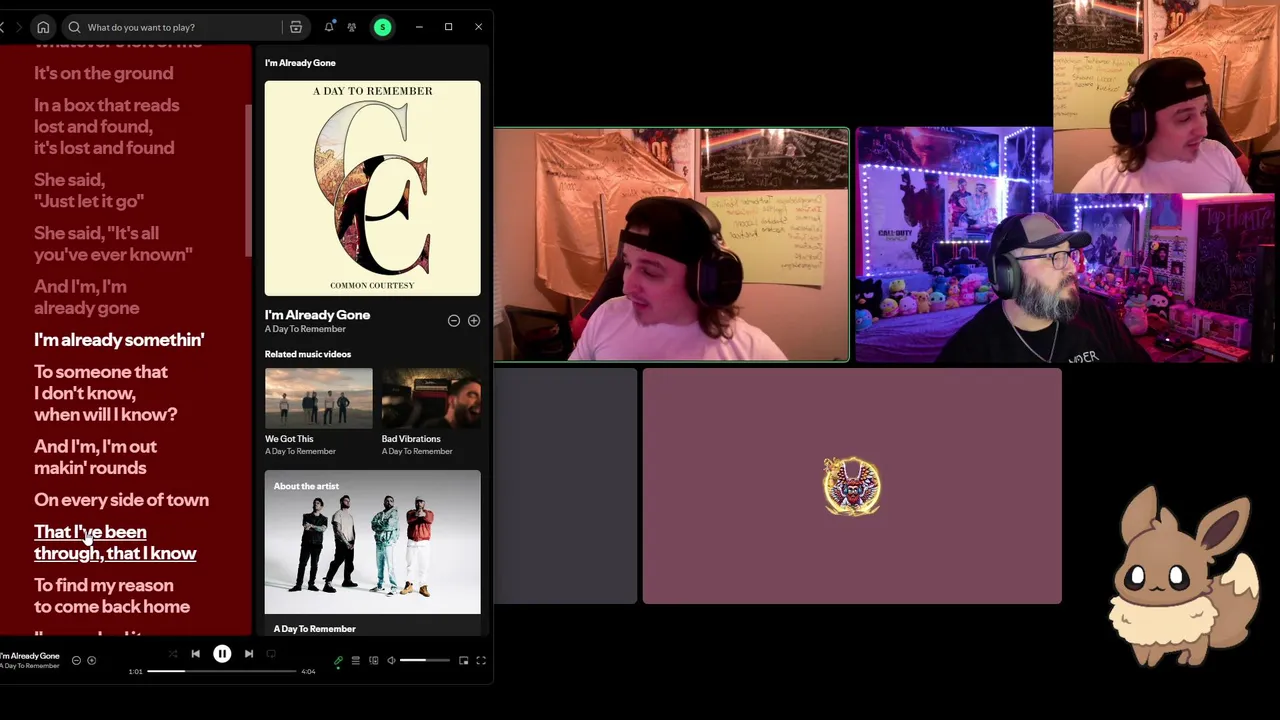The height and width of the screenshot is (720, 1280).
Task: Open the 'About the artist' band photo card
Action: (372, 541)
